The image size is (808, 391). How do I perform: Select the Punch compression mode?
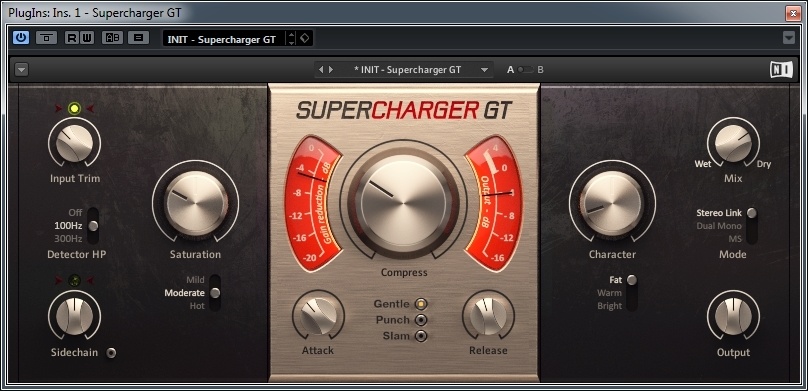422,320
